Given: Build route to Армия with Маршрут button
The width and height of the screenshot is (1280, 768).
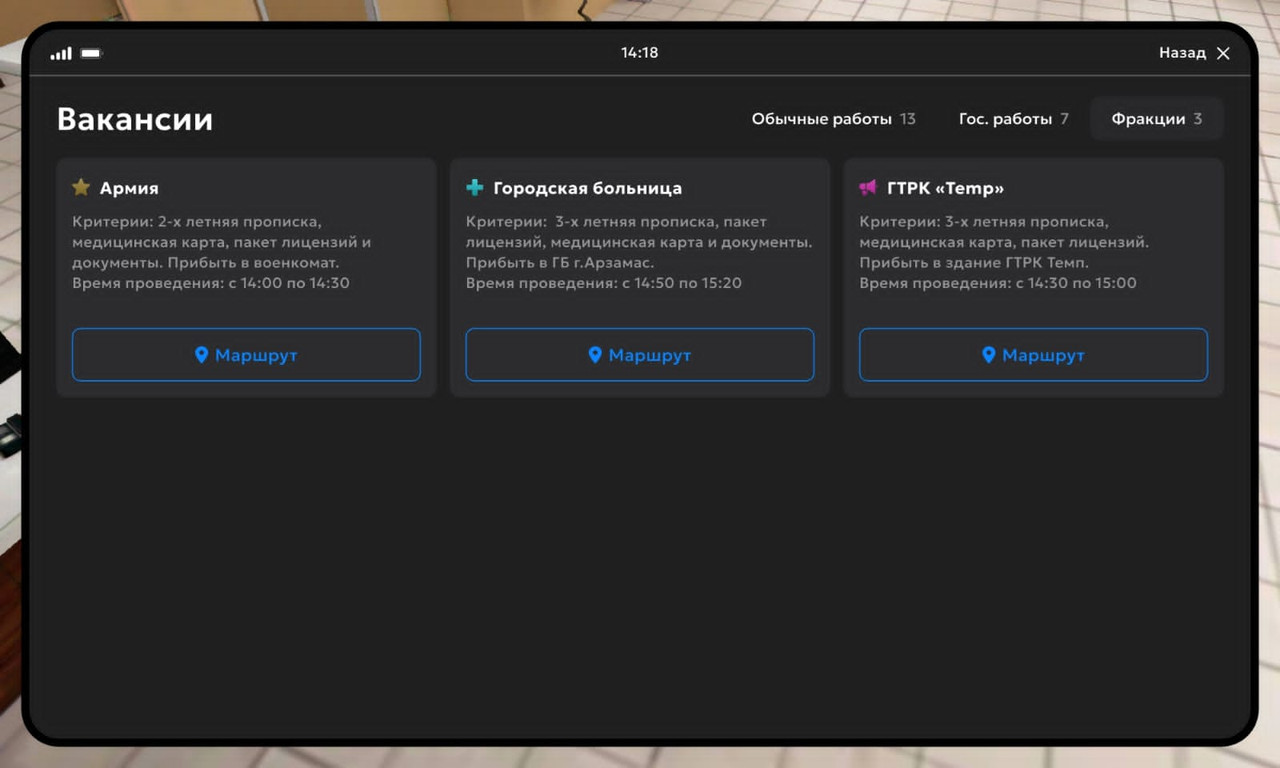Looking at the screenshot, I should pyautogui.click(x=246, y=355).
